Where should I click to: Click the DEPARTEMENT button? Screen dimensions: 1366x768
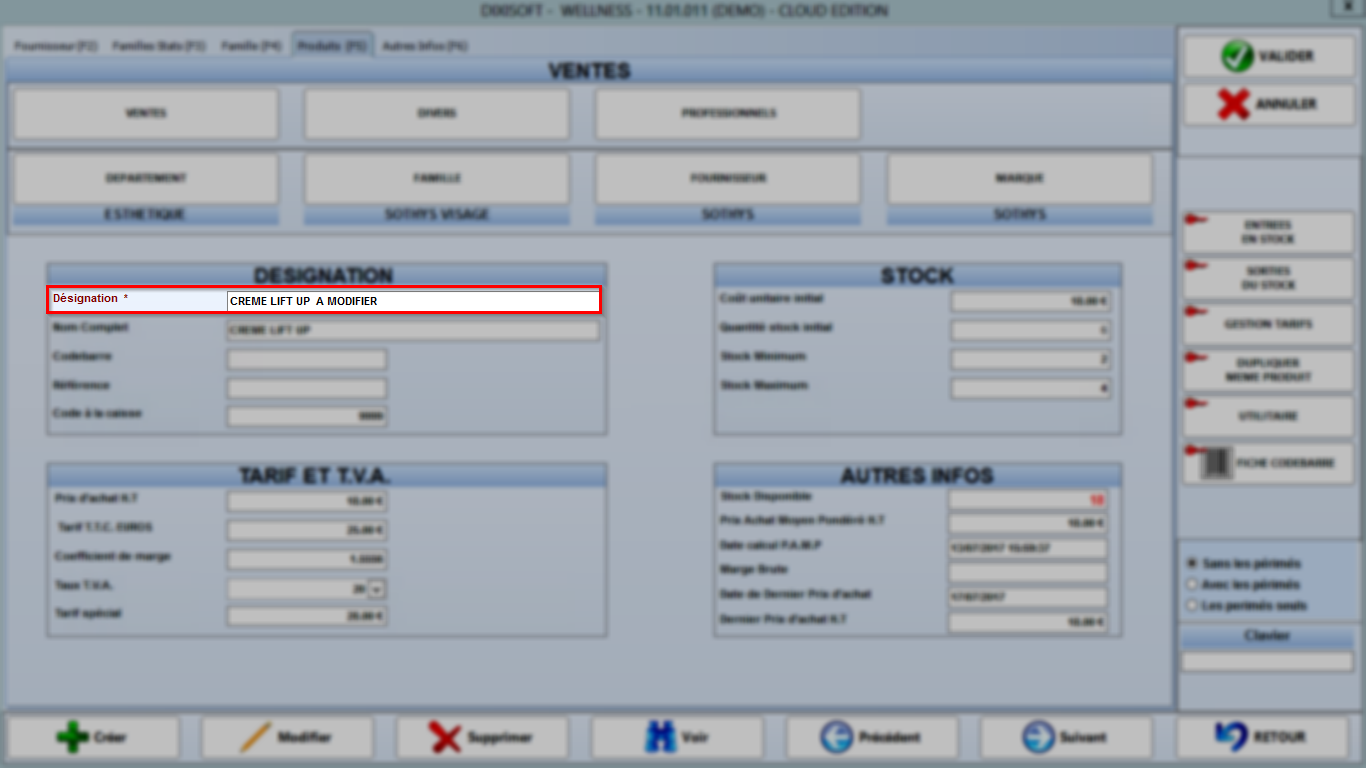146,179
